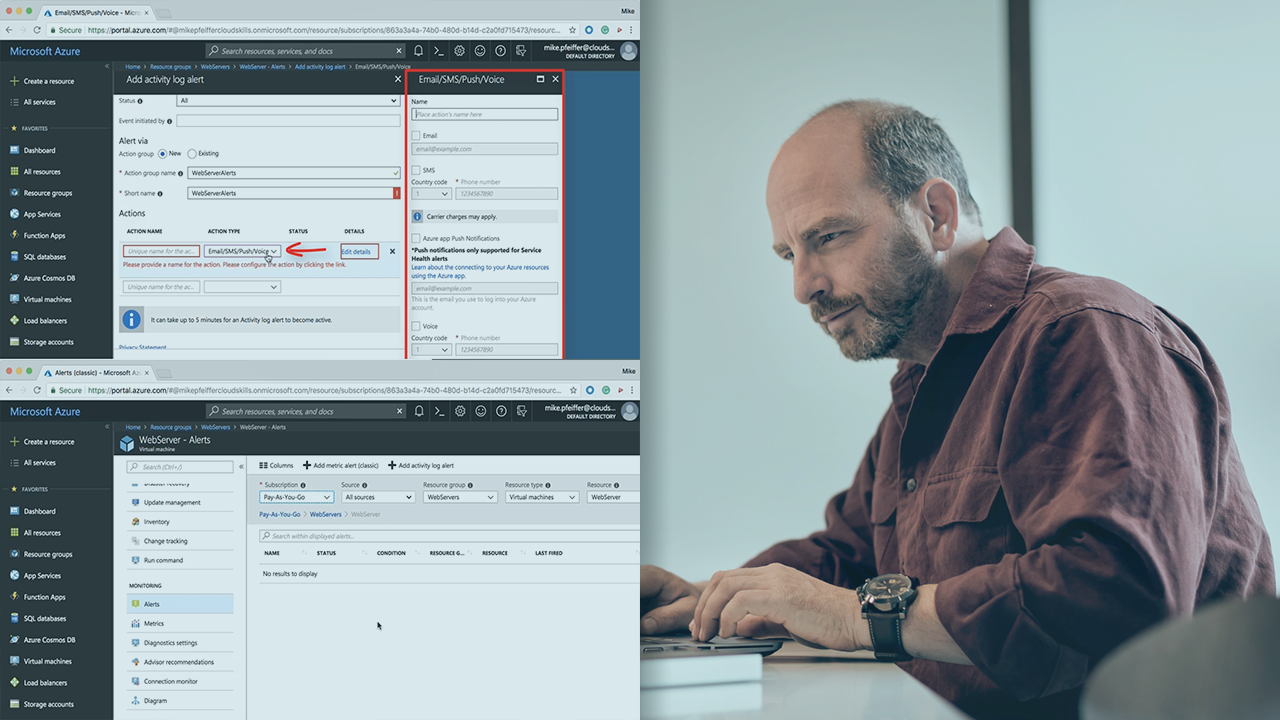Enable the Email checkbox
The width and height of the screenshot is (1280, 720).
point(416,136)
